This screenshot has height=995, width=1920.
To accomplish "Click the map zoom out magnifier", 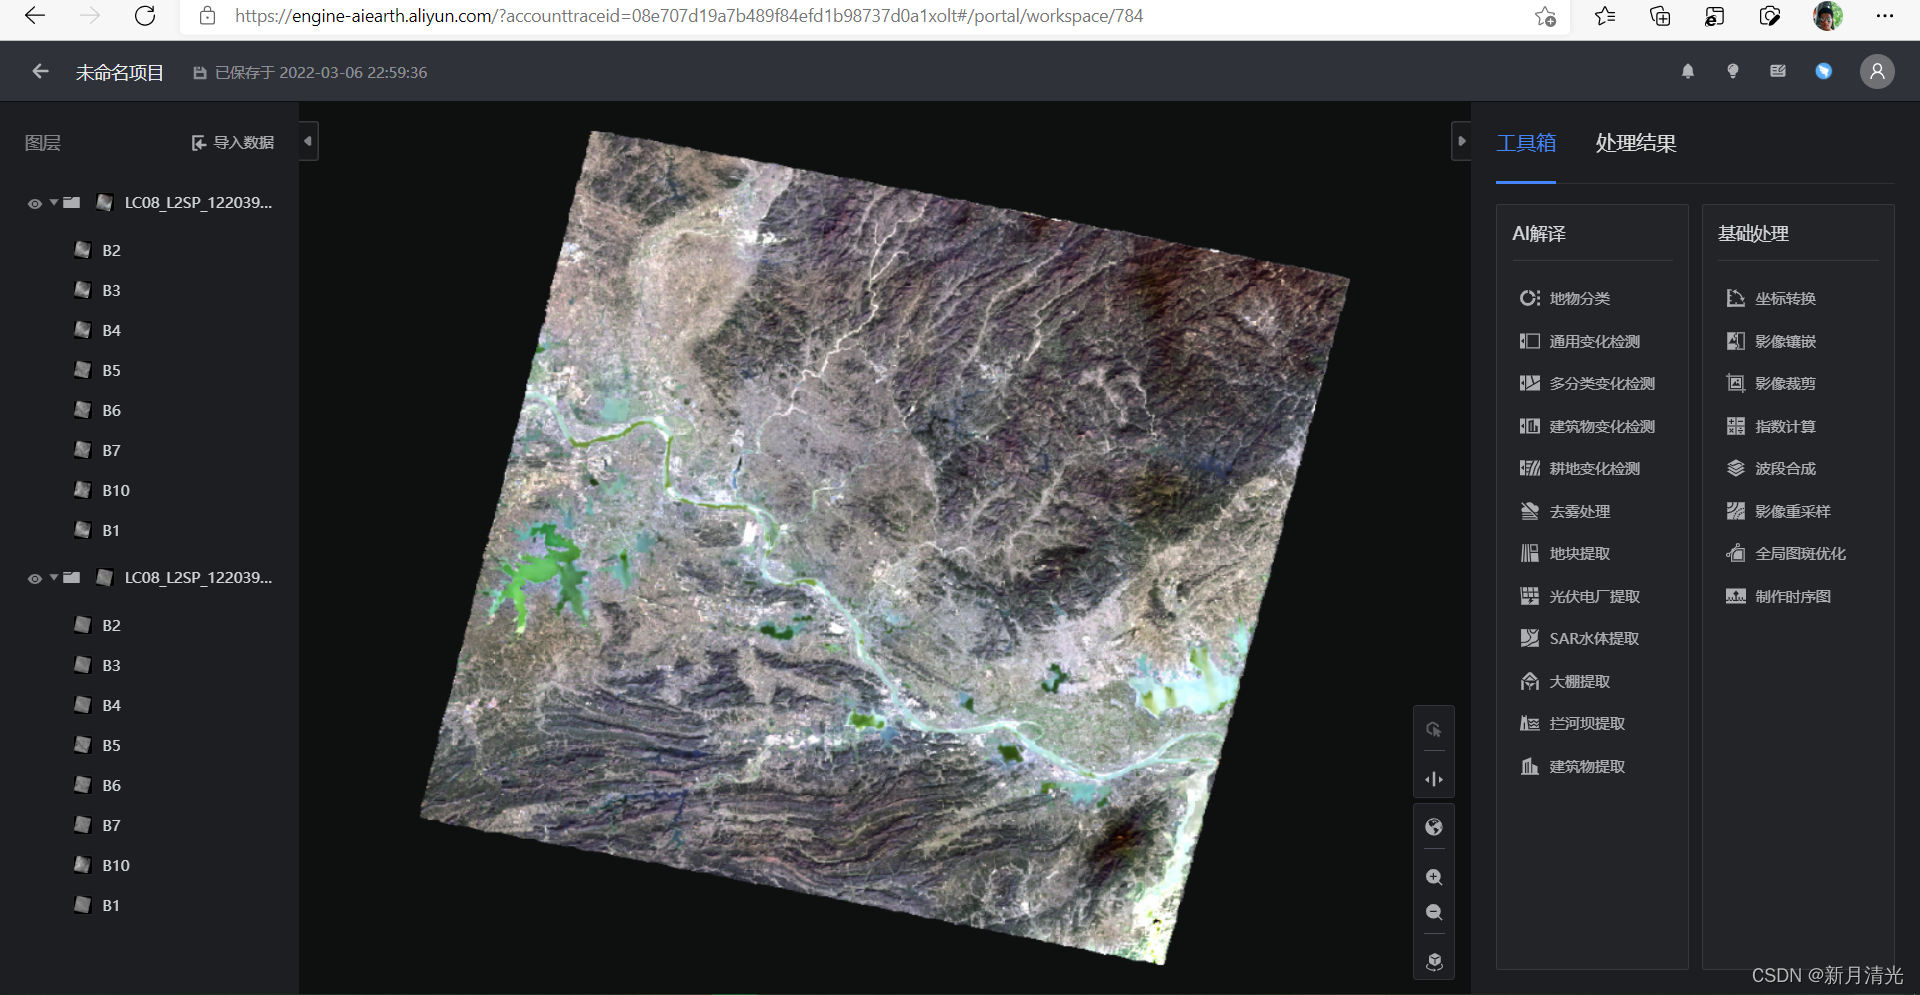I will coord(1434,912).
